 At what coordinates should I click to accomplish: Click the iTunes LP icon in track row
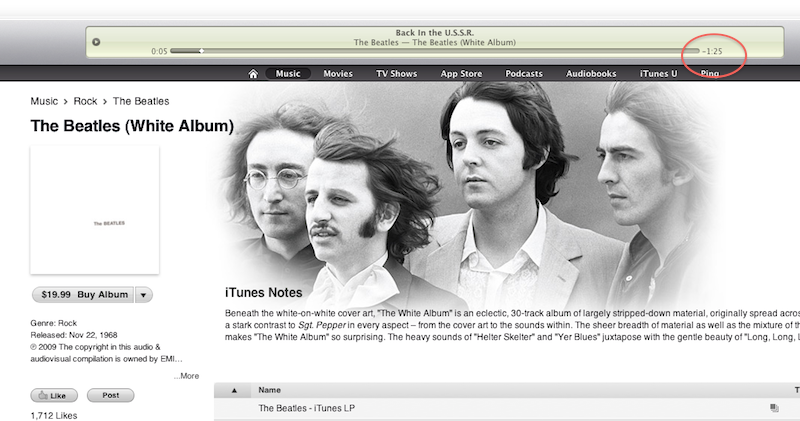(x=774, y=408)
